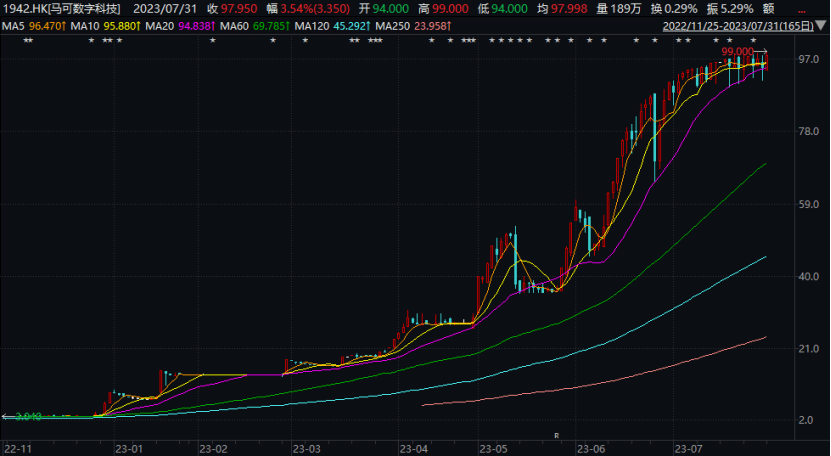The width and height of the screenshot is (831, 456).
Task: Click the 23-03 date axis label
Action: (x=306, y=449)
